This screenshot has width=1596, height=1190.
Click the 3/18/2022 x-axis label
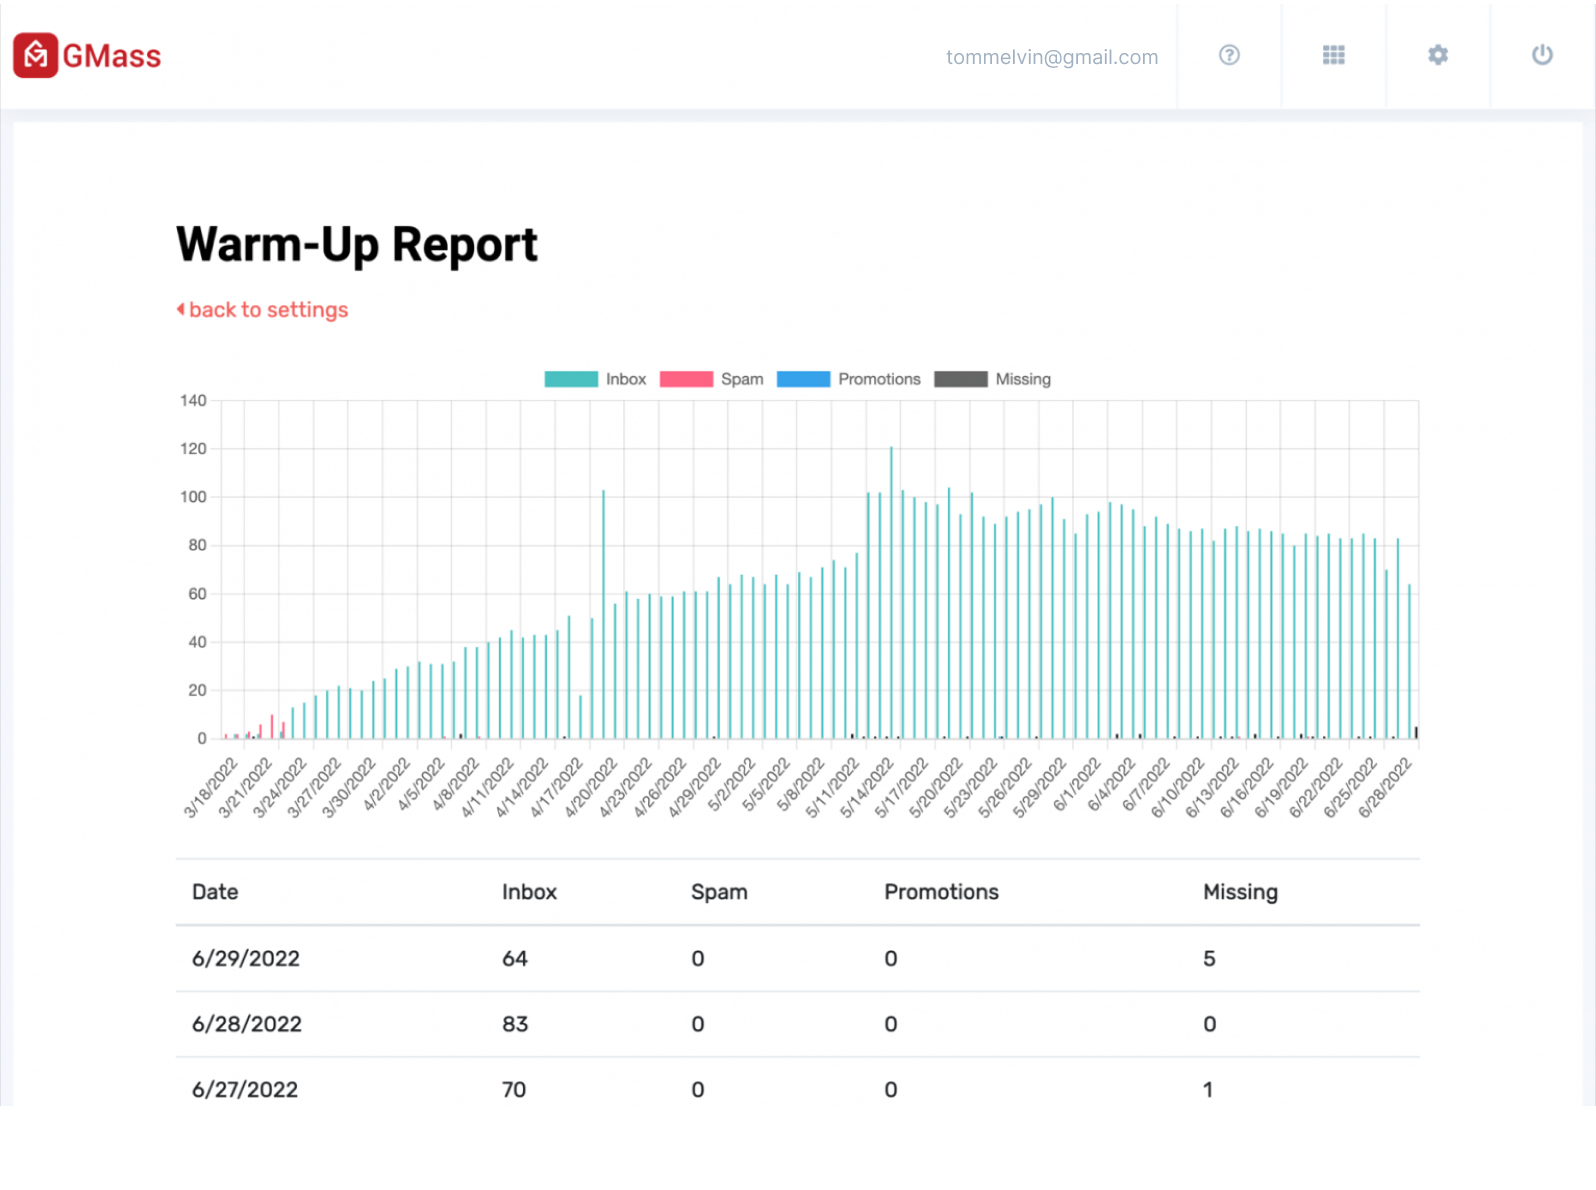(x=211, y=787)
